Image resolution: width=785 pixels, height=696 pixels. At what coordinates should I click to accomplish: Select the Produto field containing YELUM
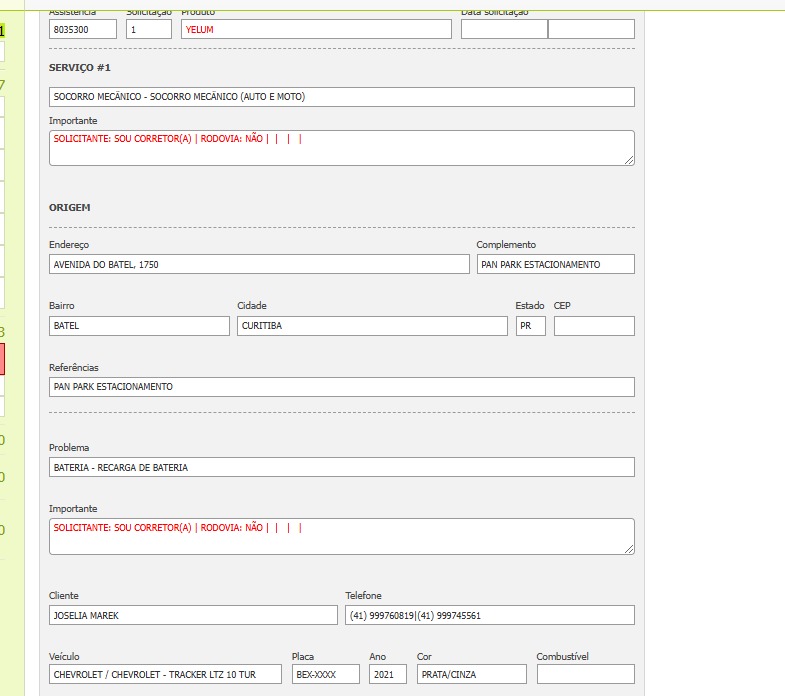tap(316, 30)
